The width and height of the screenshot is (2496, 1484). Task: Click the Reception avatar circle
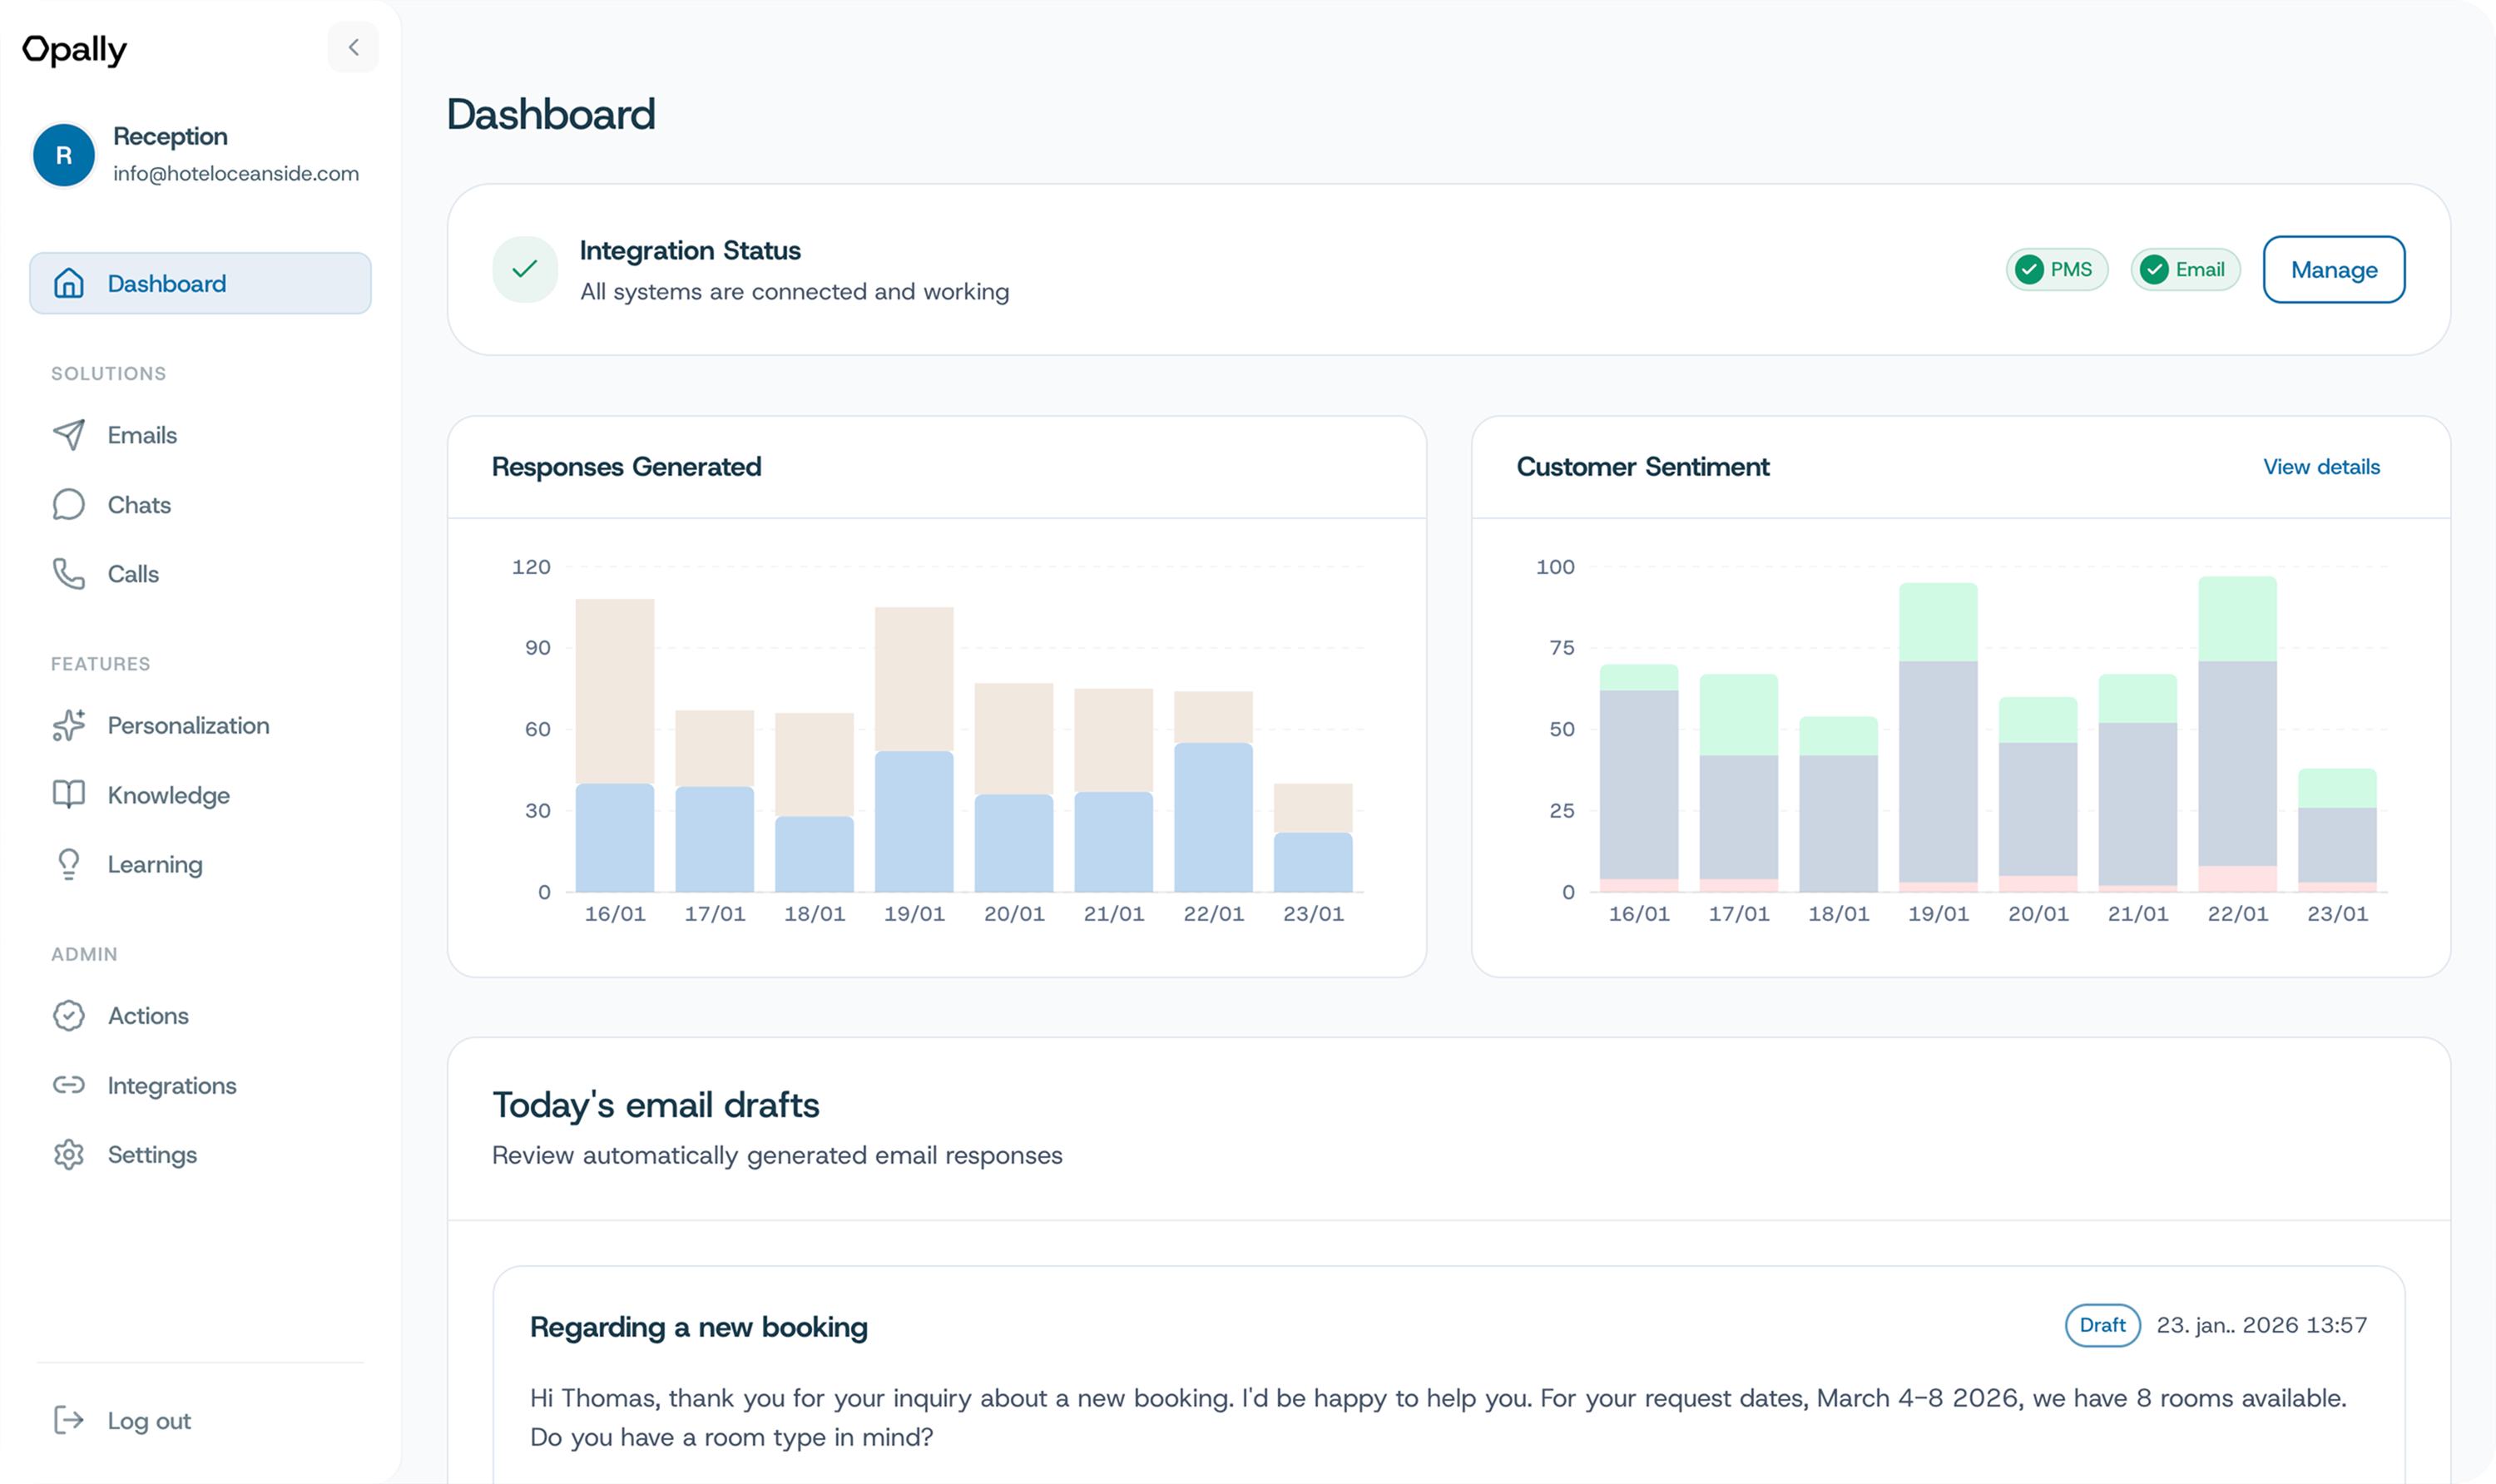(63, 154)
